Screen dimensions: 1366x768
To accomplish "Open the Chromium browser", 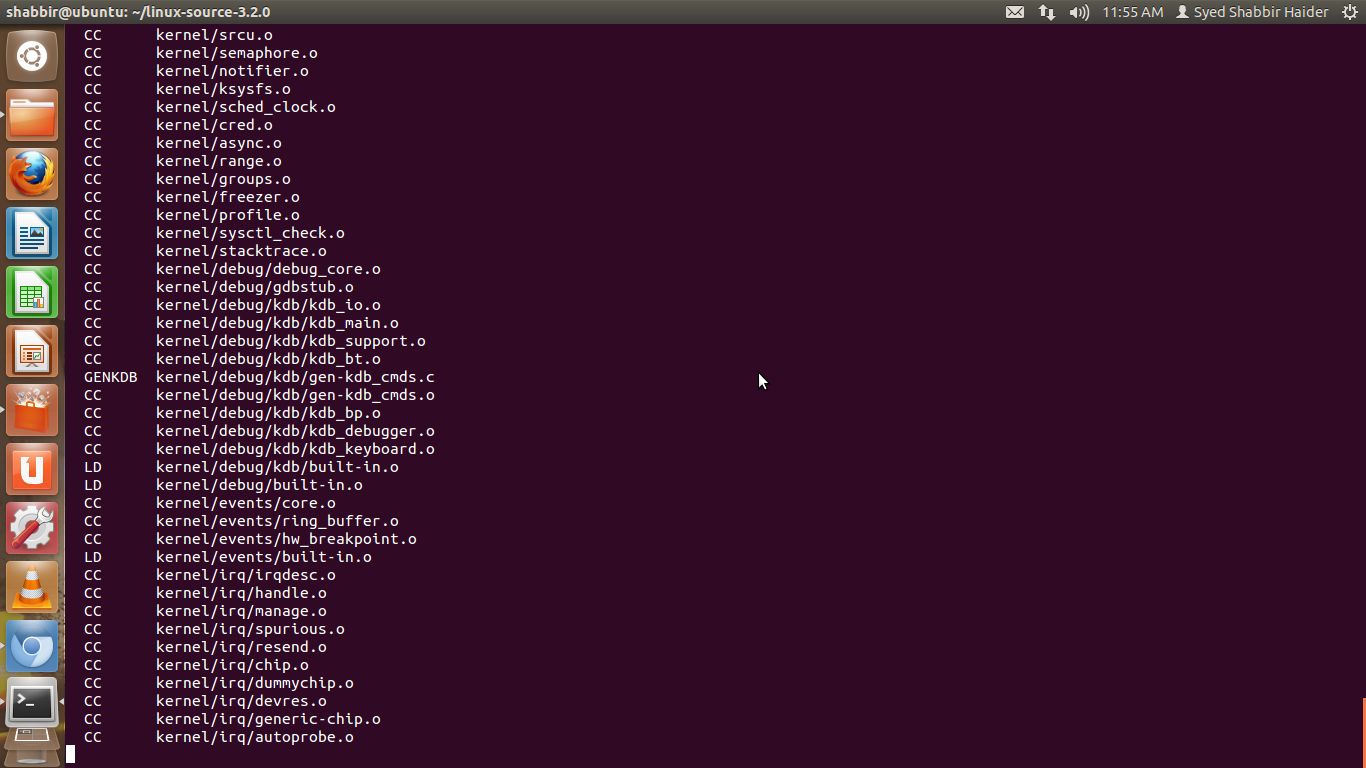I will tap(32, 647).
